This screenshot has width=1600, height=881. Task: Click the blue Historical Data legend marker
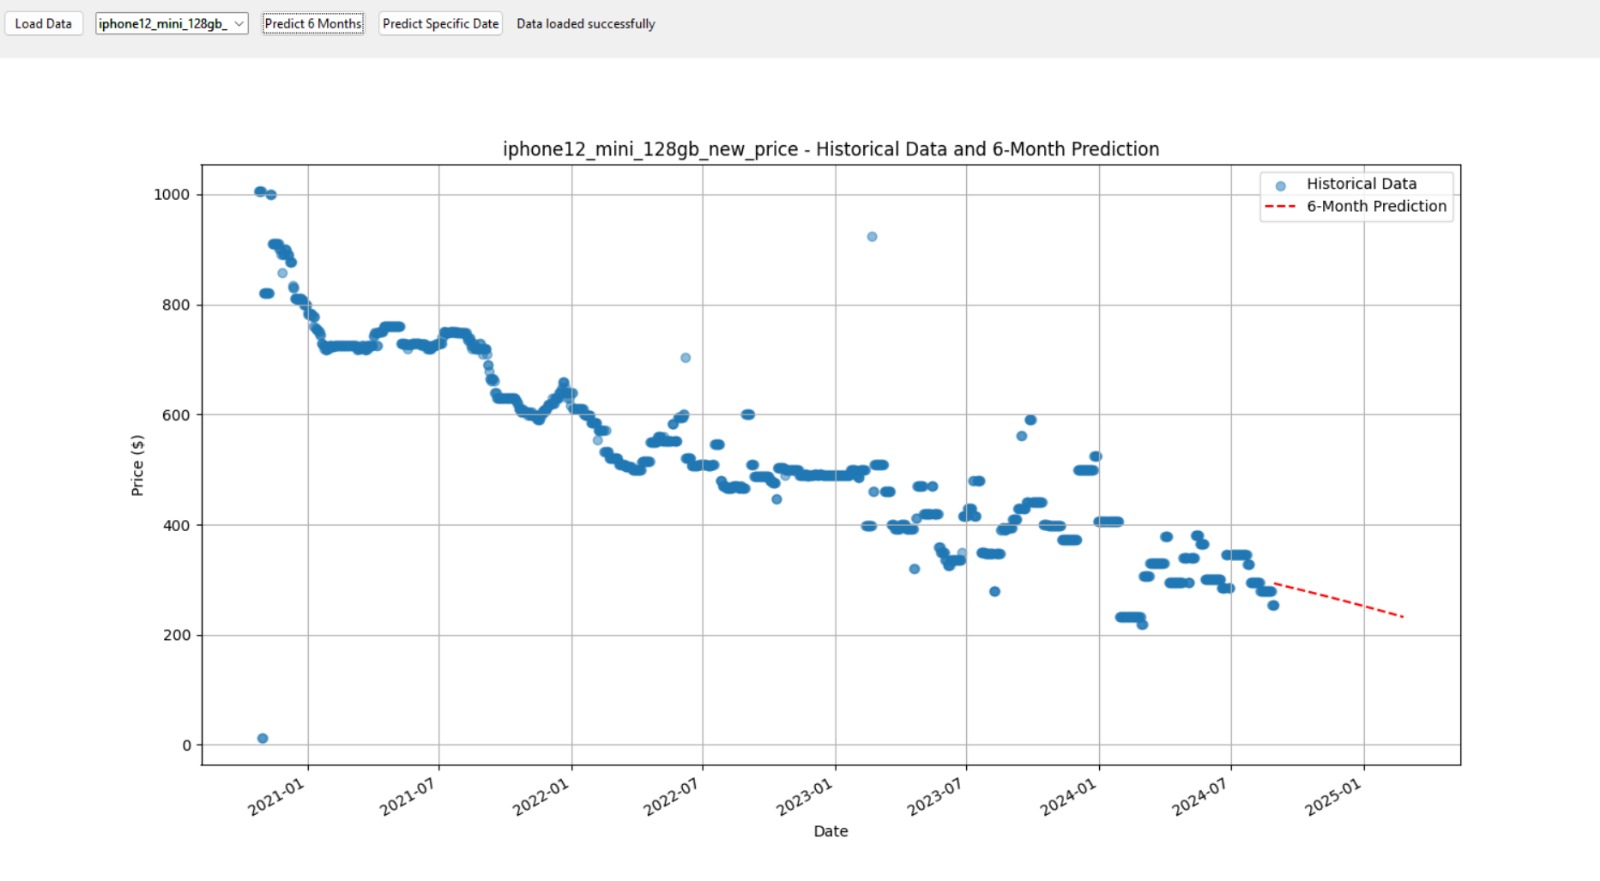1280,185
